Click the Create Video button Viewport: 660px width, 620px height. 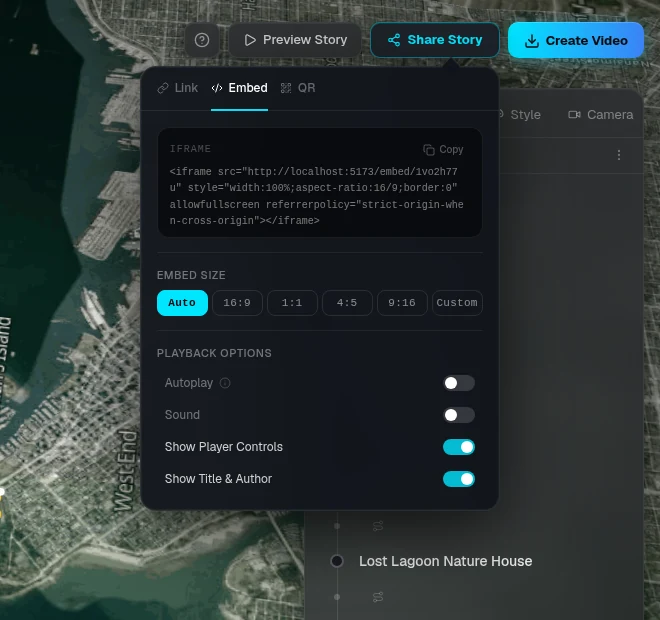[576, 40]
